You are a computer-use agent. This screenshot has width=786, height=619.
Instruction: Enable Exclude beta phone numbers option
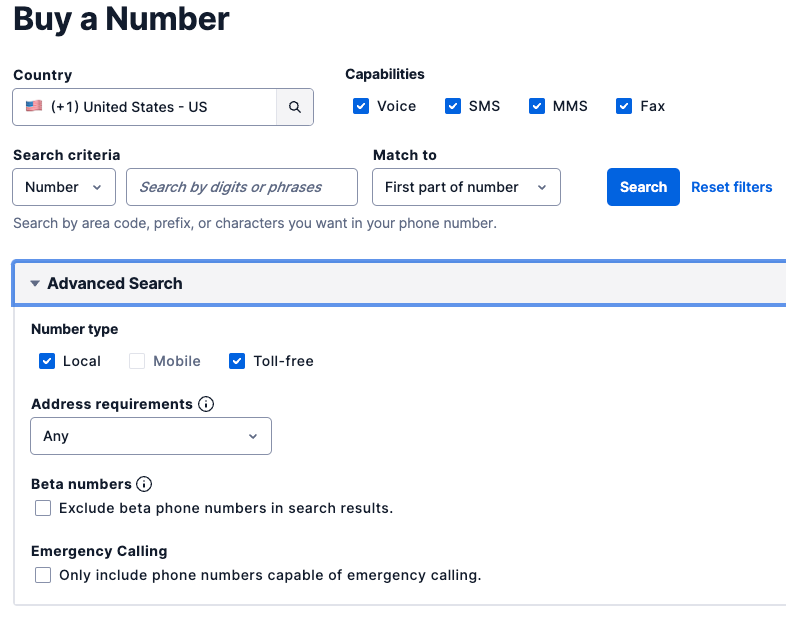[x=43, y=508]
